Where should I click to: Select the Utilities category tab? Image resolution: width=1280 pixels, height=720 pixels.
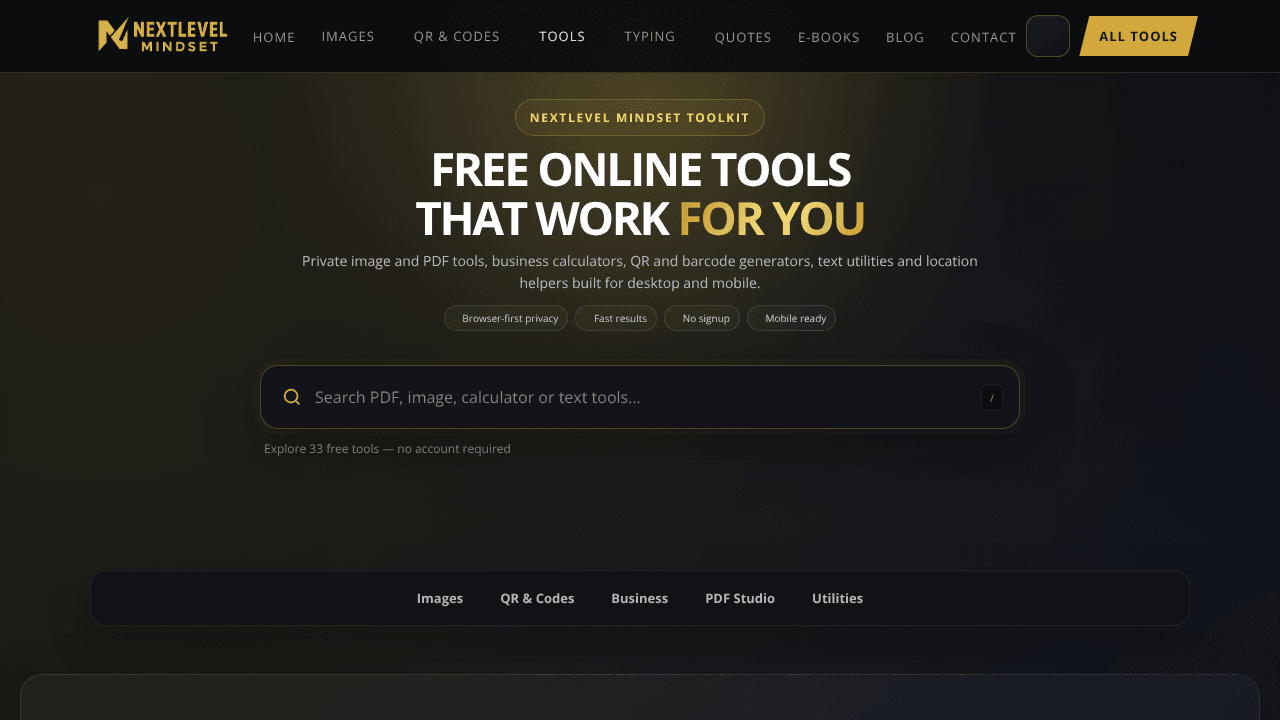(837, 598)
